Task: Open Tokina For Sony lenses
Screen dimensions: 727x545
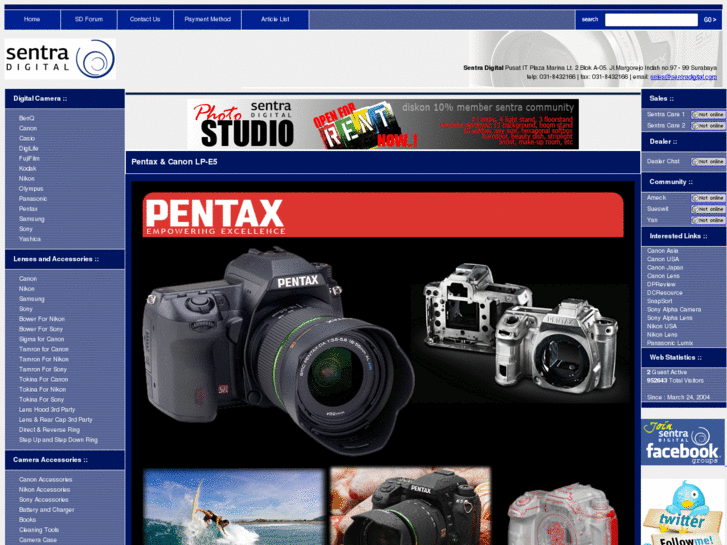Action: [x=41, y=400]
